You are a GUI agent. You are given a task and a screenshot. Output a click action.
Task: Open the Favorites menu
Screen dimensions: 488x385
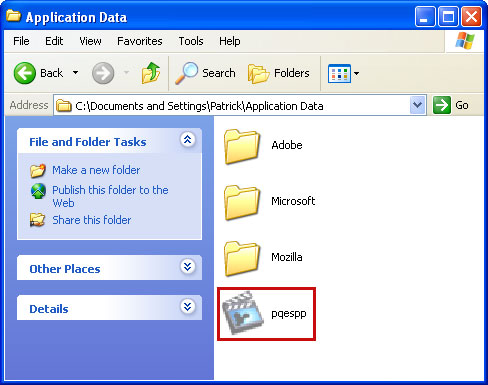140,41
